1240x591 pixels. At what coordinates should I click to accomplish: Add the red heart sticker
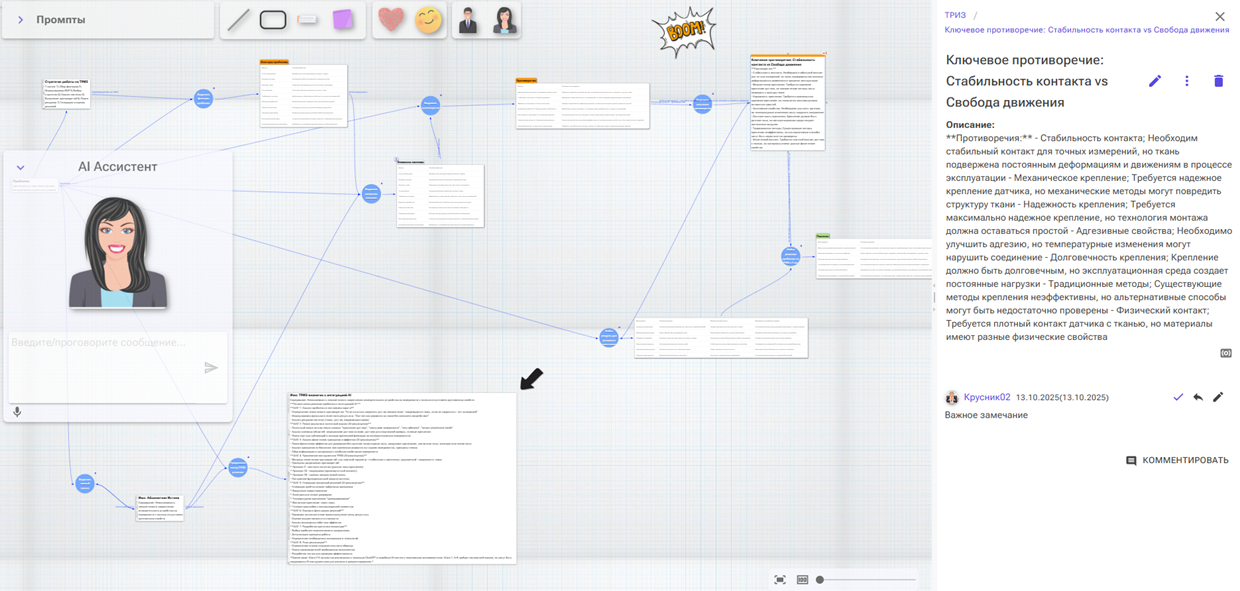pos(391,20)
